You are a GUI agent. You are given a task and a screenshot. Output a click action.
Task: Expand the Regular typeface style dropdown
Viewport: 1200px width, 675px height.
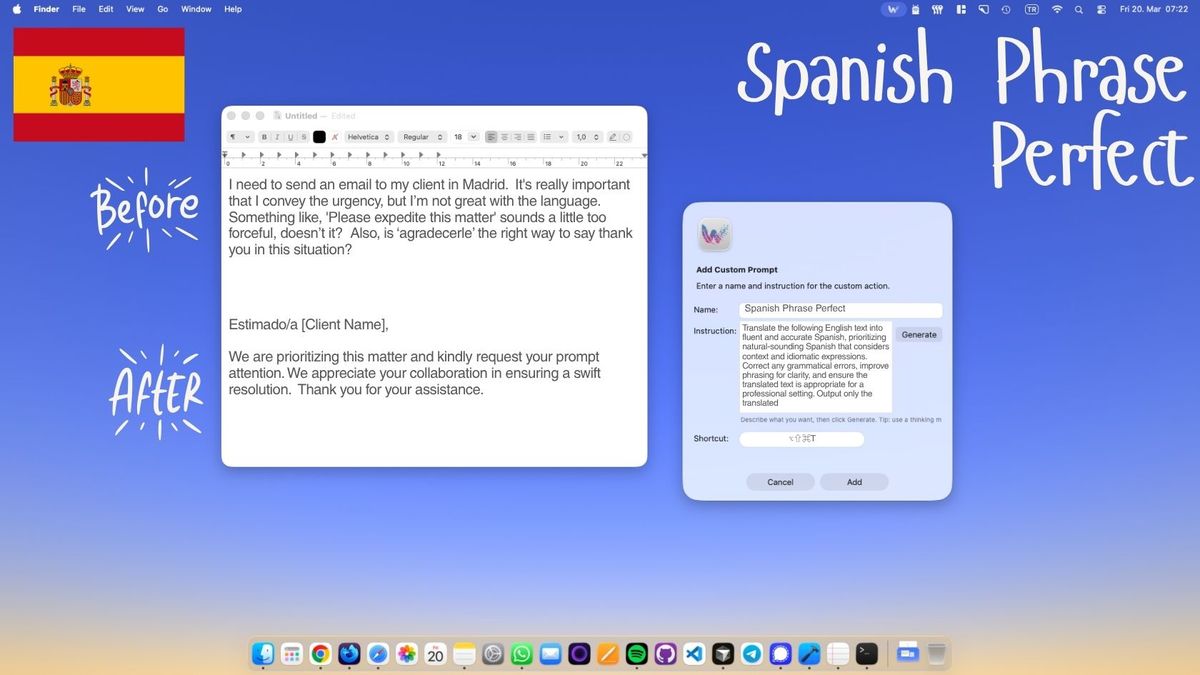click(x=422, y=137)
